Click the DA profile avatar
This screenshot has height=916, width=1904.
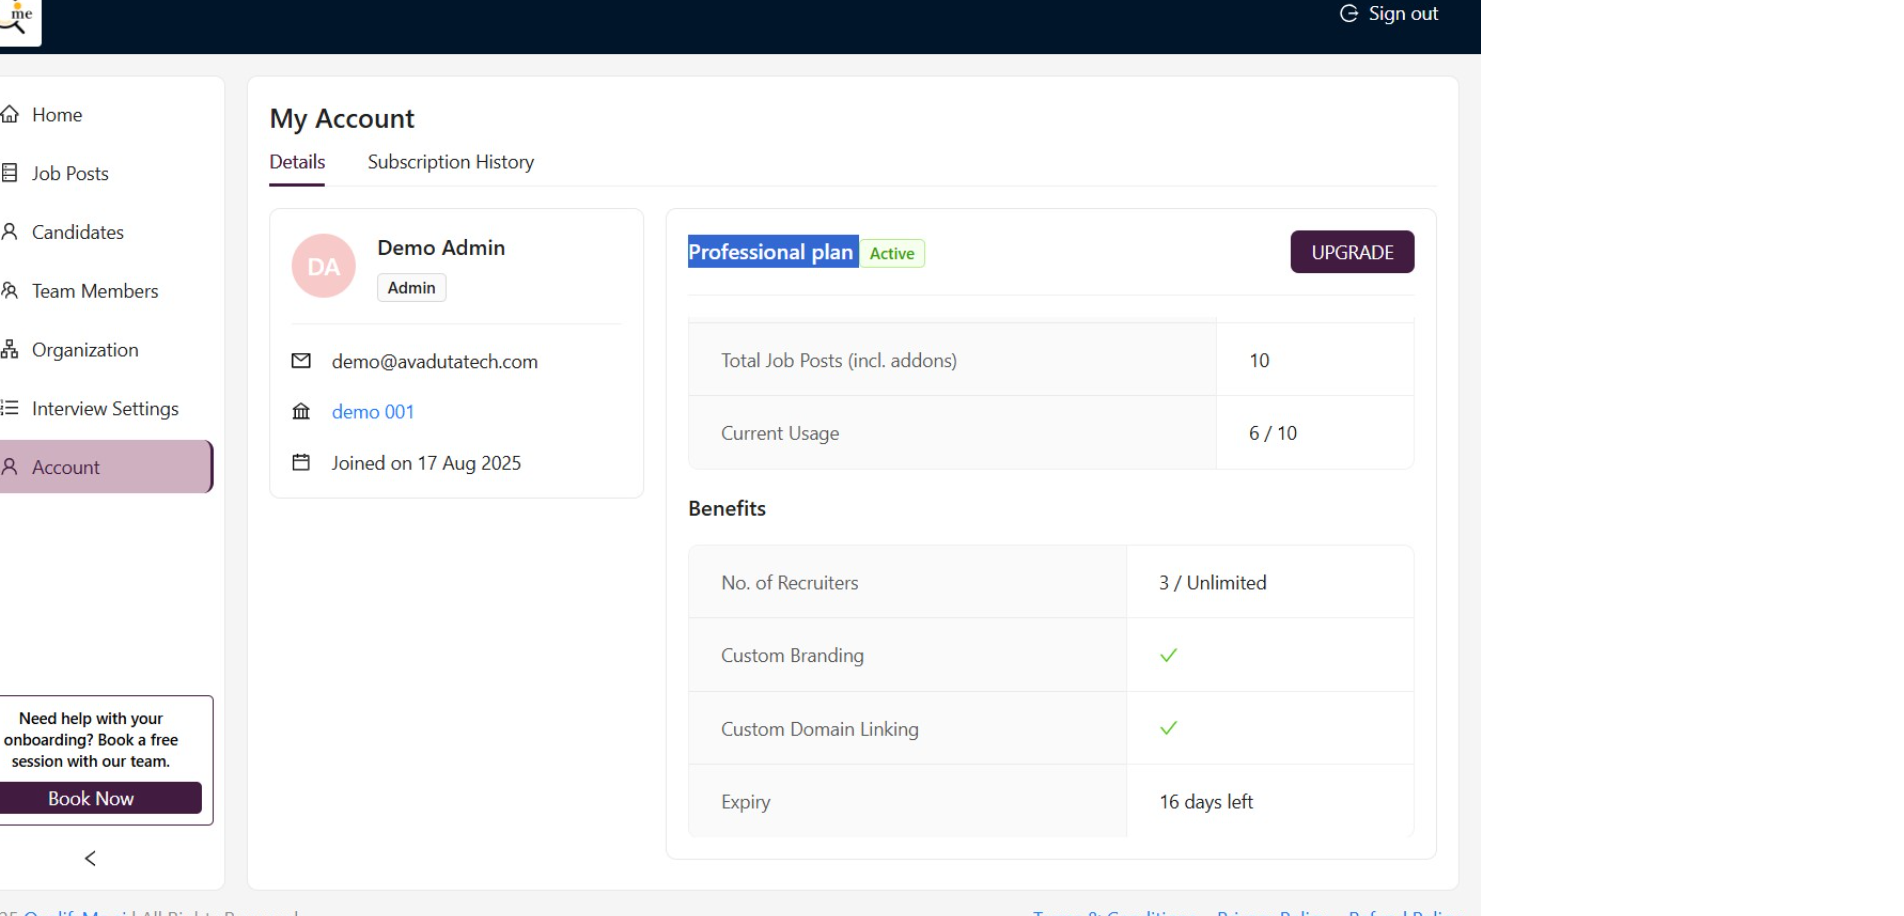pyautogui.click(x=323, y=266)
